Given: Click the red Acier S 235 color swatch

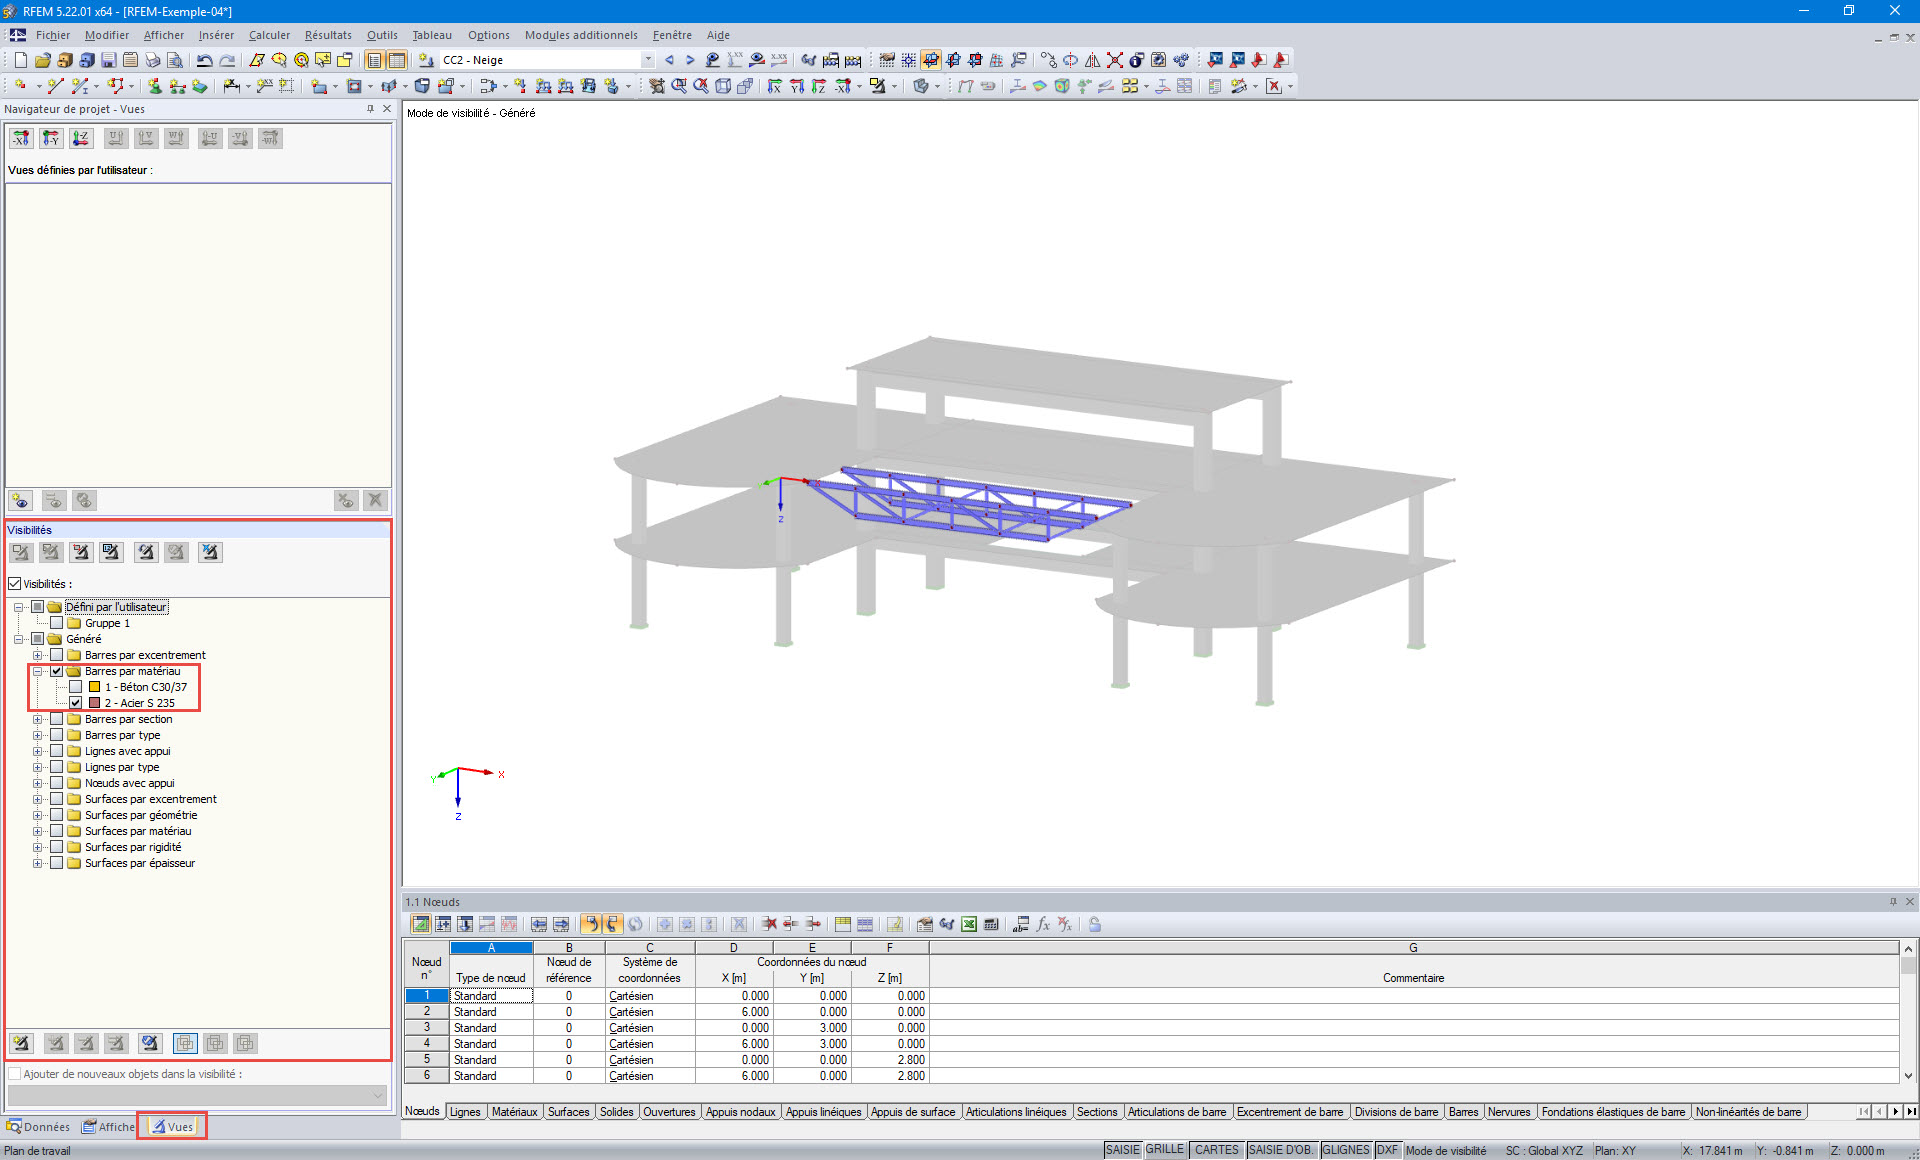Looking at the screenshot, I should (x=95, y=703).
